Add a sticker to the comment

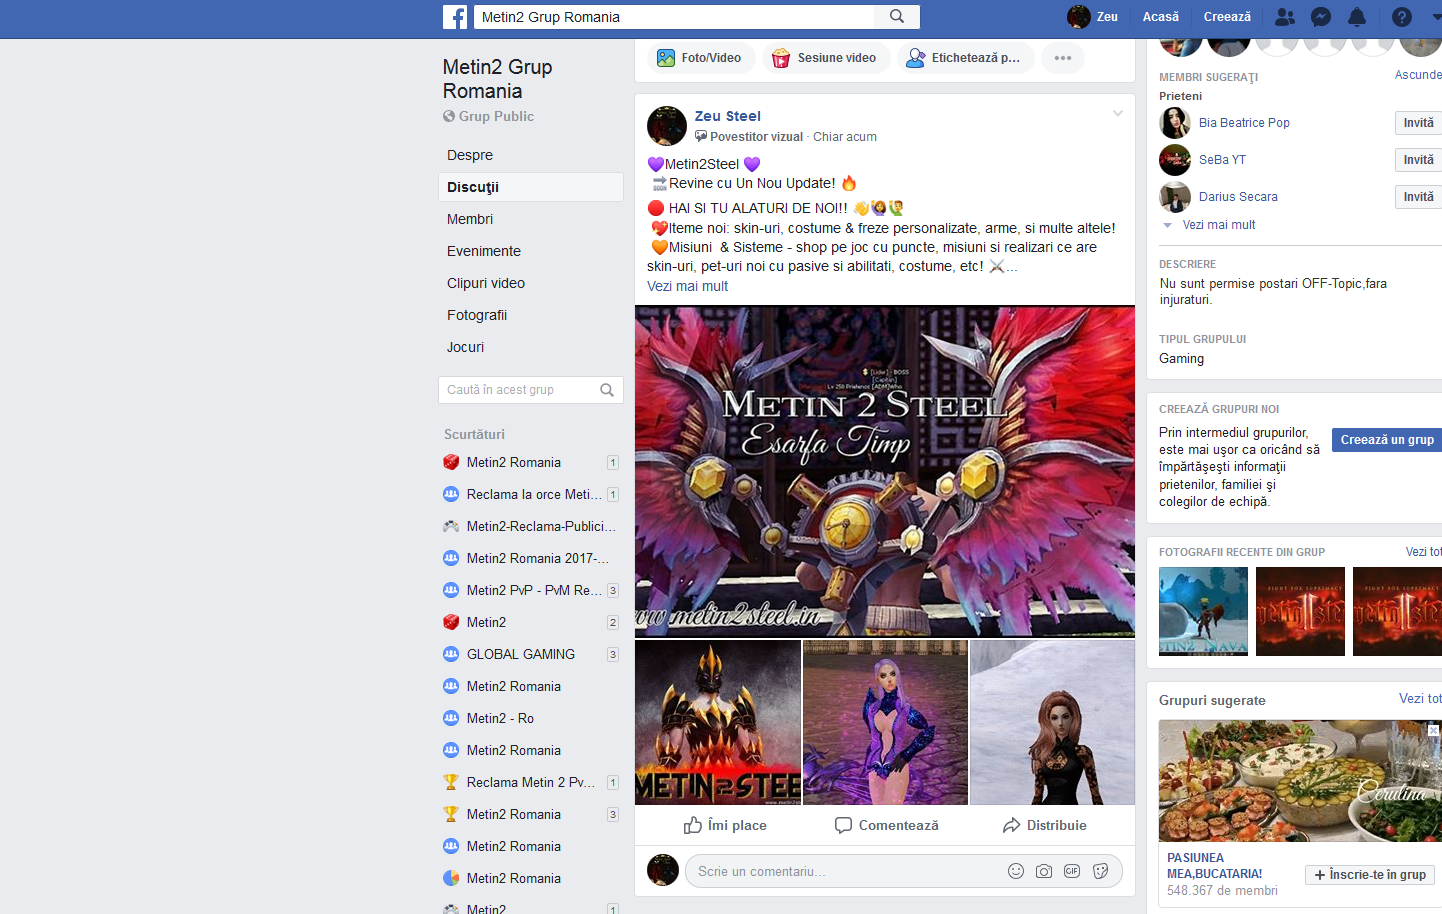point(1100,871)
